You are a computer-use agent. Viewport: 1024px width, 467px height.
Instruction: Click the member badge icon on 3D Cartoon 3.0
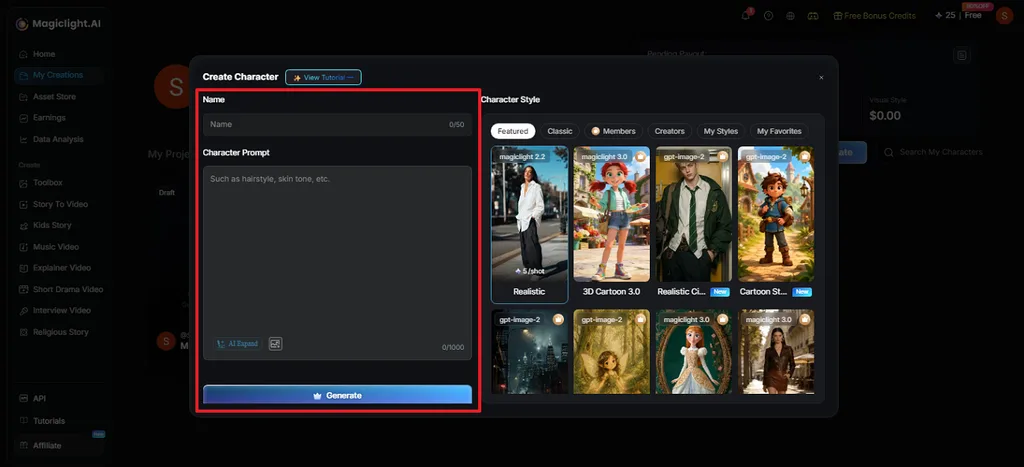click(641, 157)
